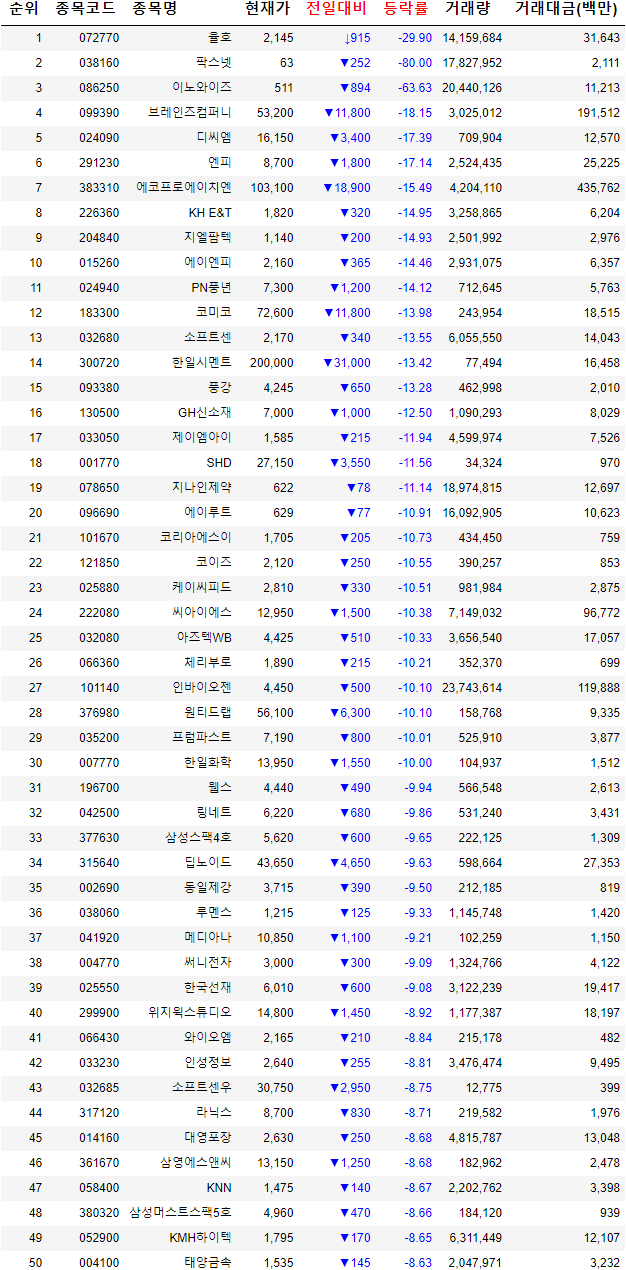Select stock name 지엘팜텍
This screenshot has width=626, height=1270.
208,238
